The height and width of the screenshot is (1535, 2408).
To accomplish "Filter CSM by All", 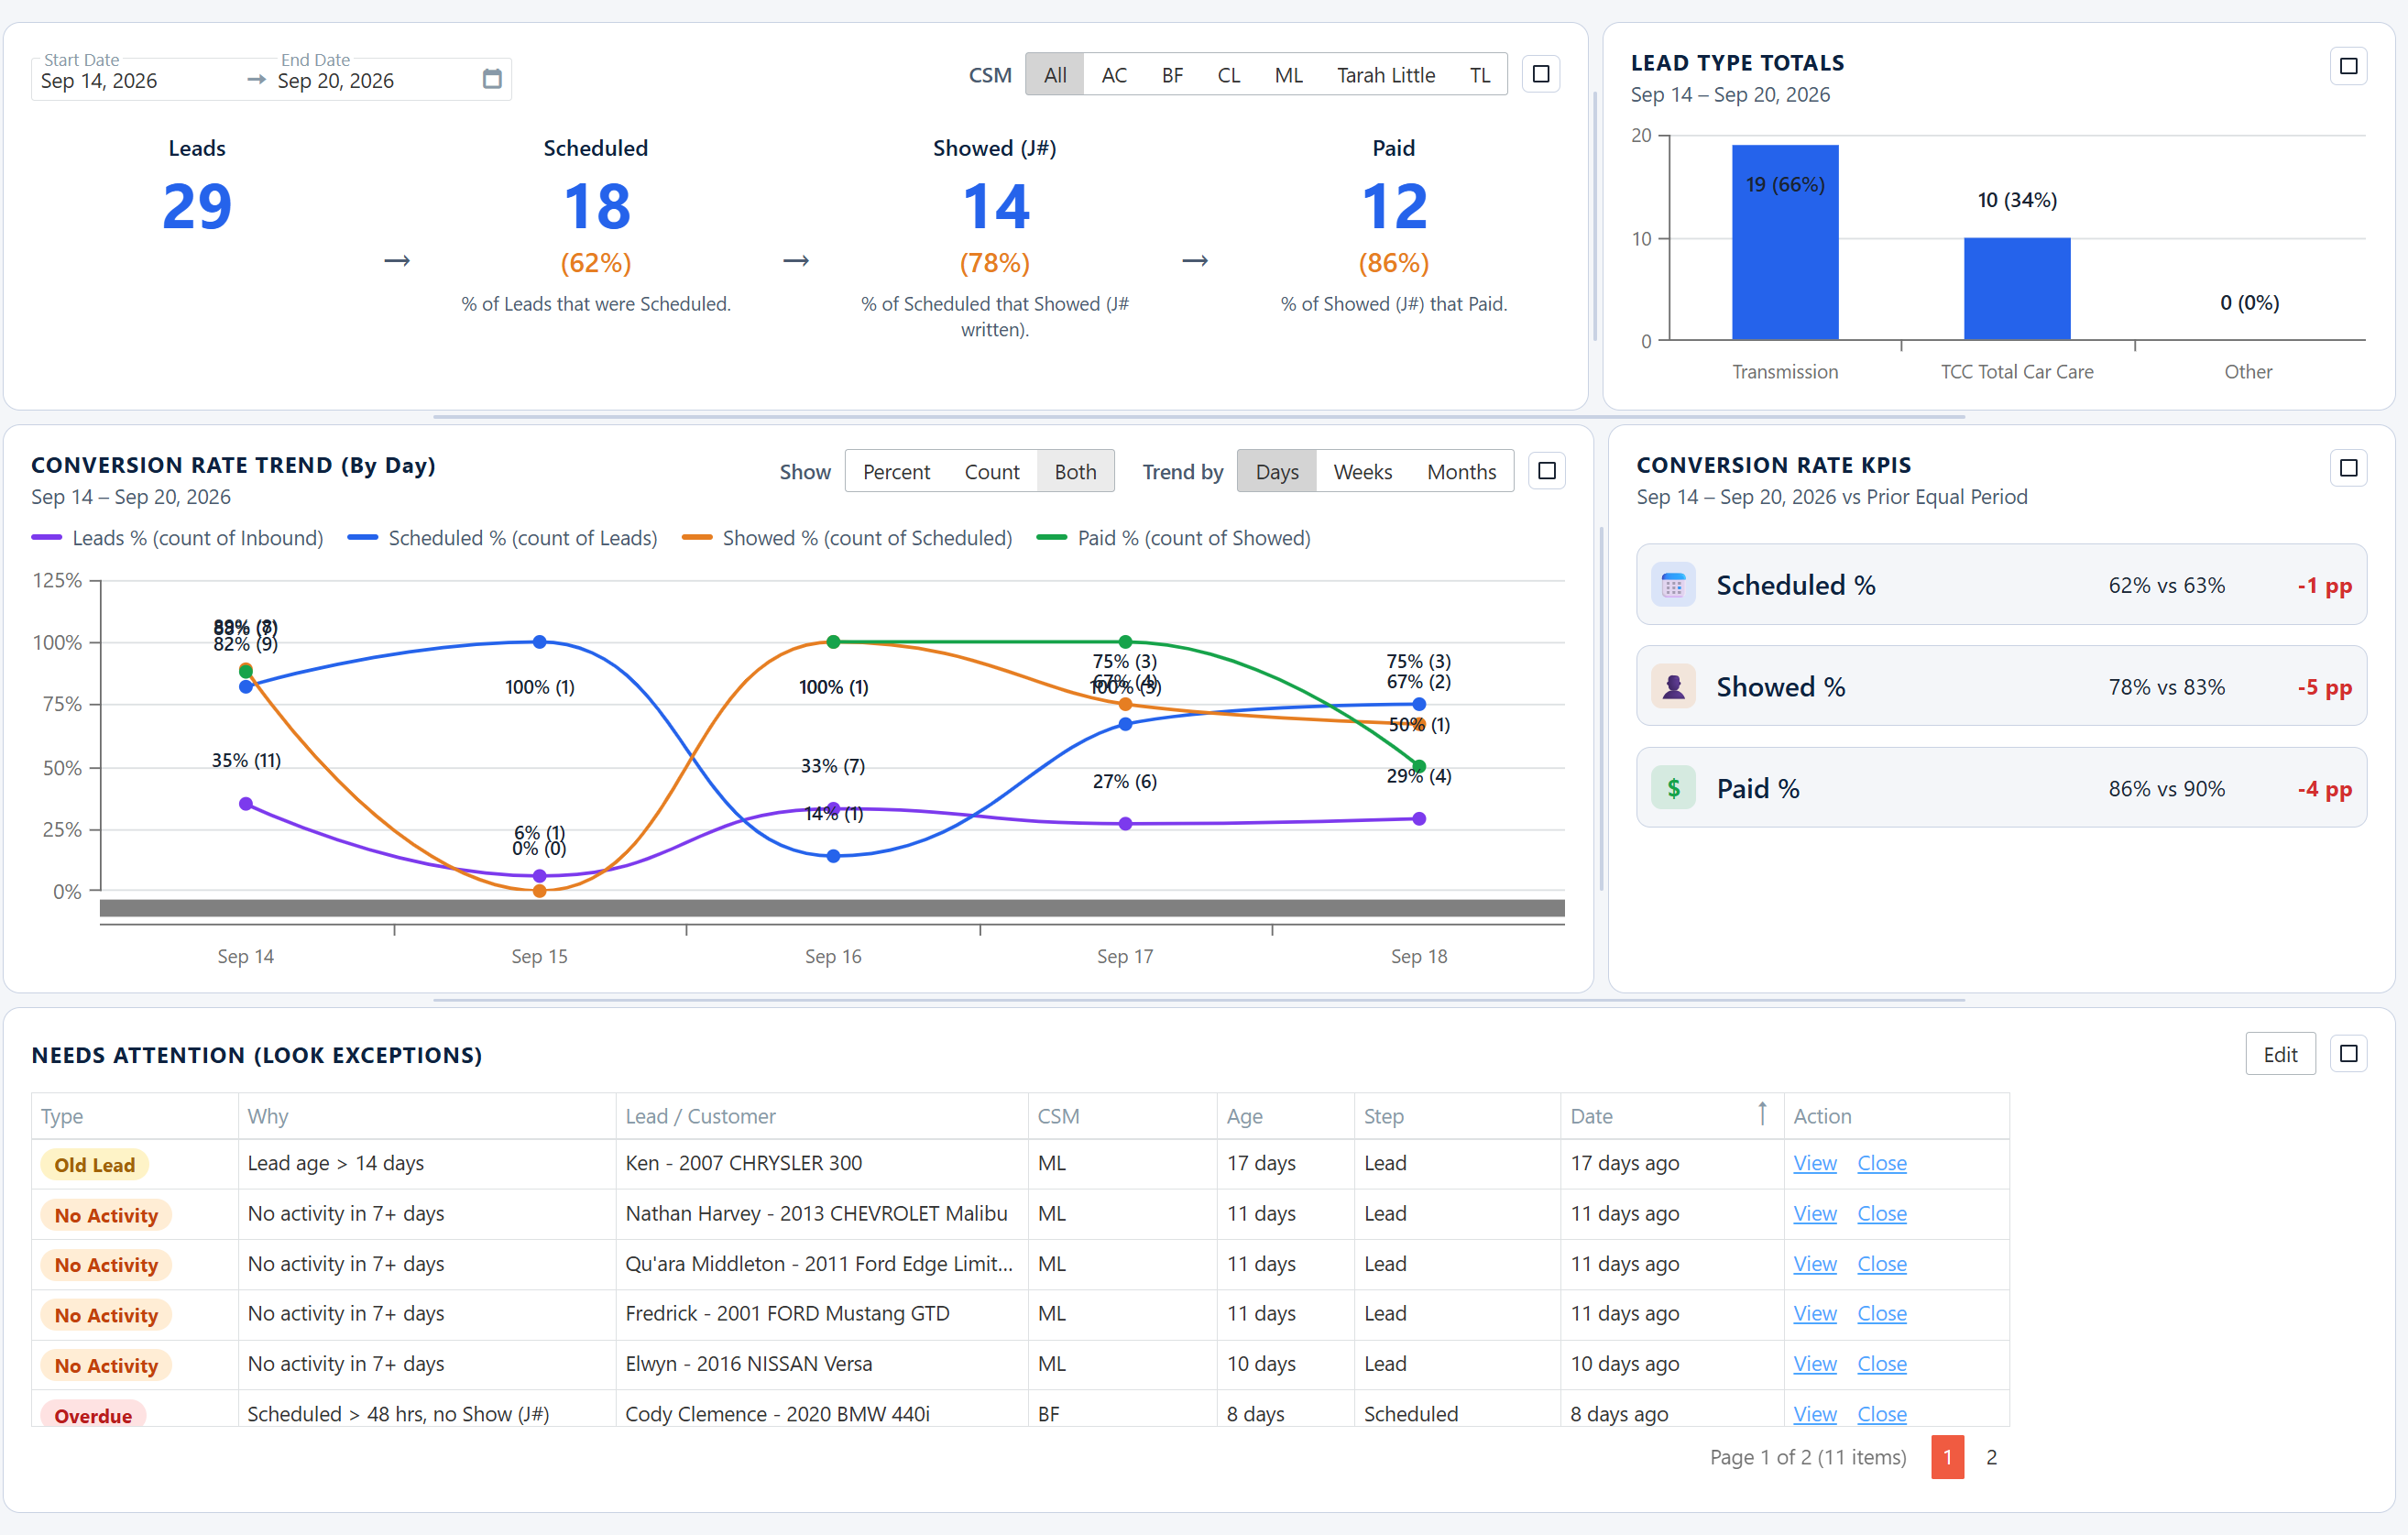I will 1055,75.
